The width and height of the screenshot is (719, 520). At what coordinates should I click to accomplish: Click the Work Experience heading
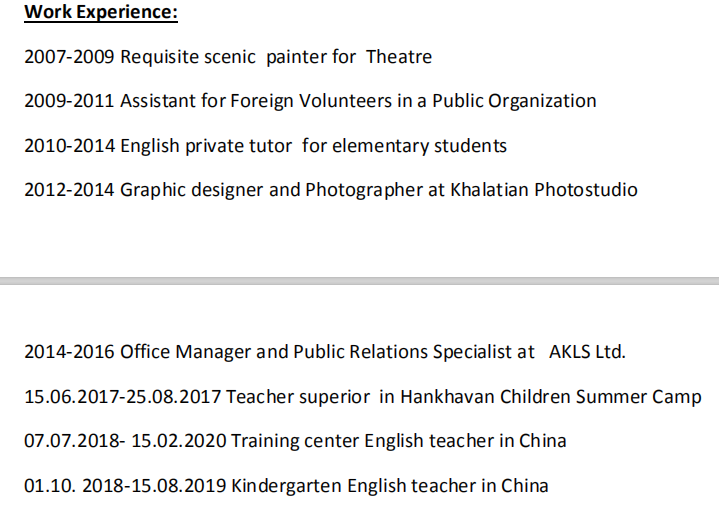pos(100,13)
